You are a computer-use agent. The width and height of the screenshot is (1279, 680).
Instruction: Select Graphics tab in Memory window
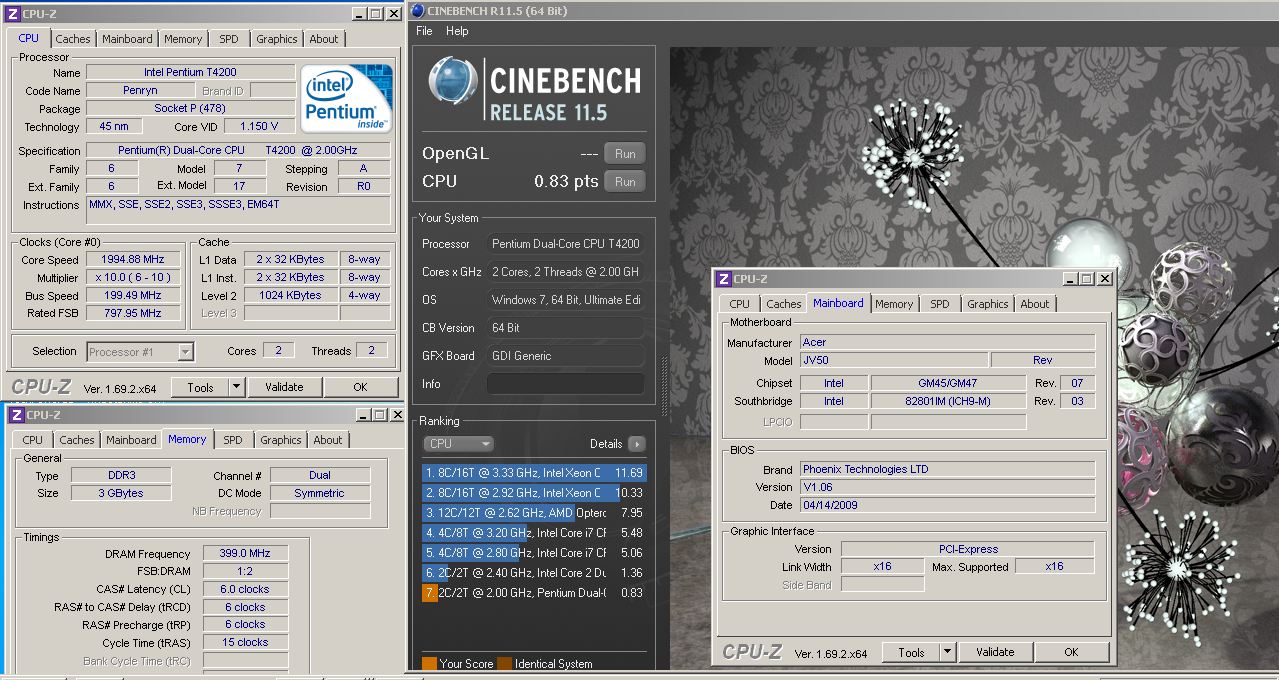[x=281, y=440]
